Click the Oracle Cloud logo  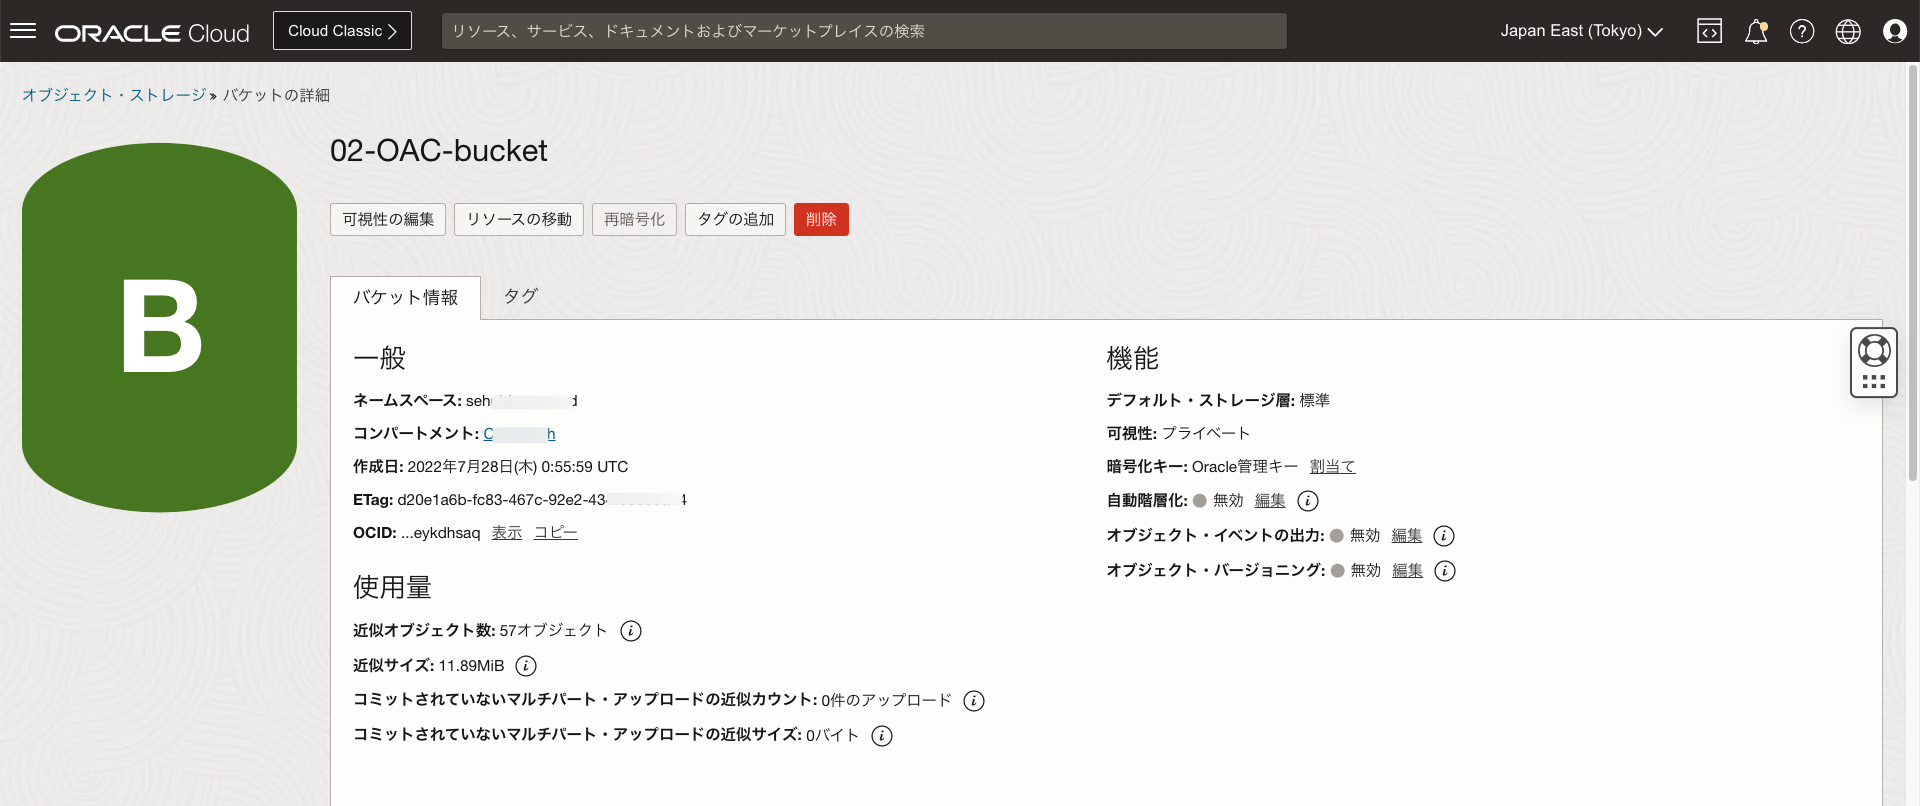click(x=152, y=33)
